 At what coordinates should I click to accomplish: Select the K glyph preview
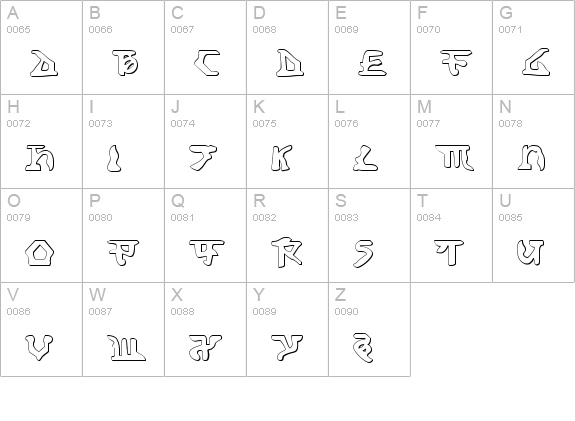[281, 158]
